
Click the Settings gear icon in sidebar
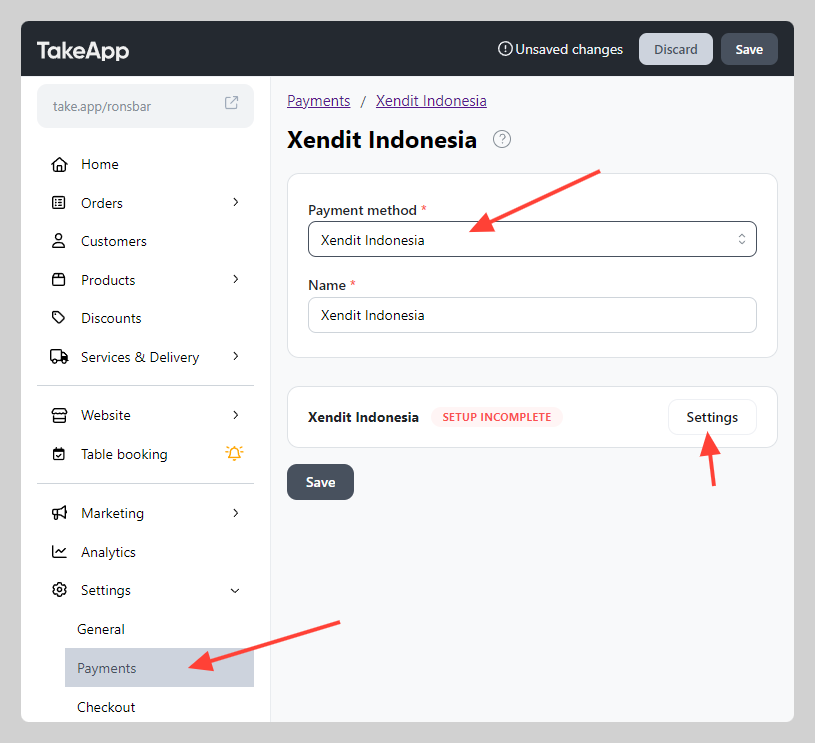click(59, 590)
